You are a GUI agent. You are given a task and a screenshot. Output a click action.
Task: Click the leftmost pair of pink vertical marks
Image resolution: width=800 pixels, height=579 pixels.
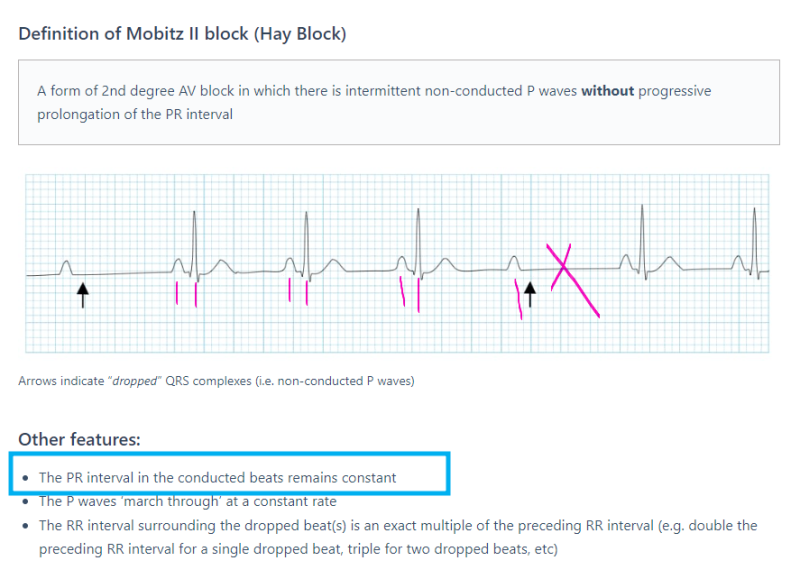pos(186,294)
